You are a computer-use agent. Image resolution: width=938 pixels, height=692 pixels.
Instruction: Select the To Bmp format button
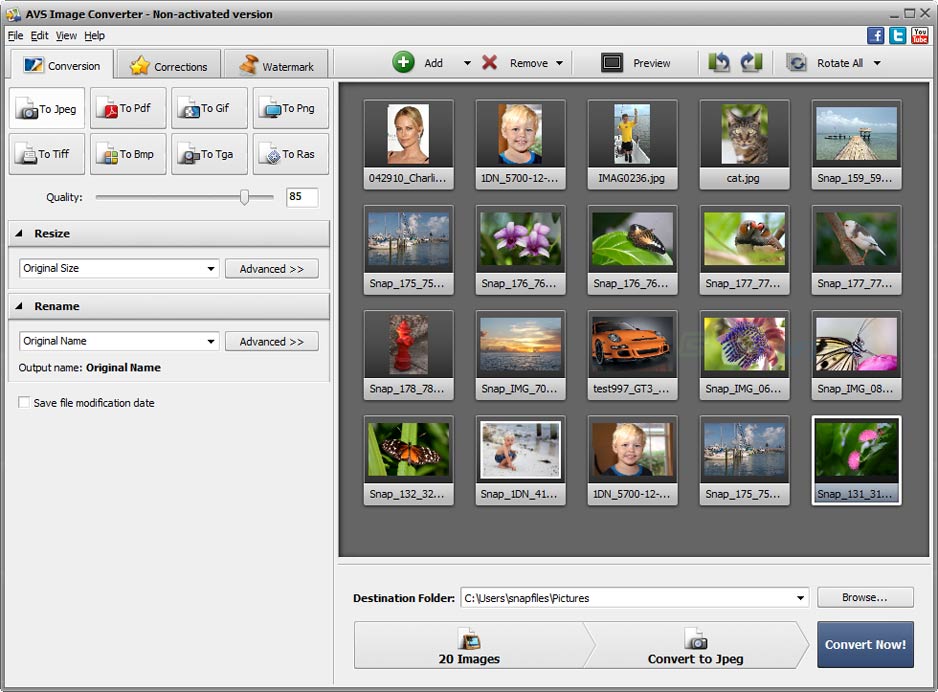(x=128, y=154)
